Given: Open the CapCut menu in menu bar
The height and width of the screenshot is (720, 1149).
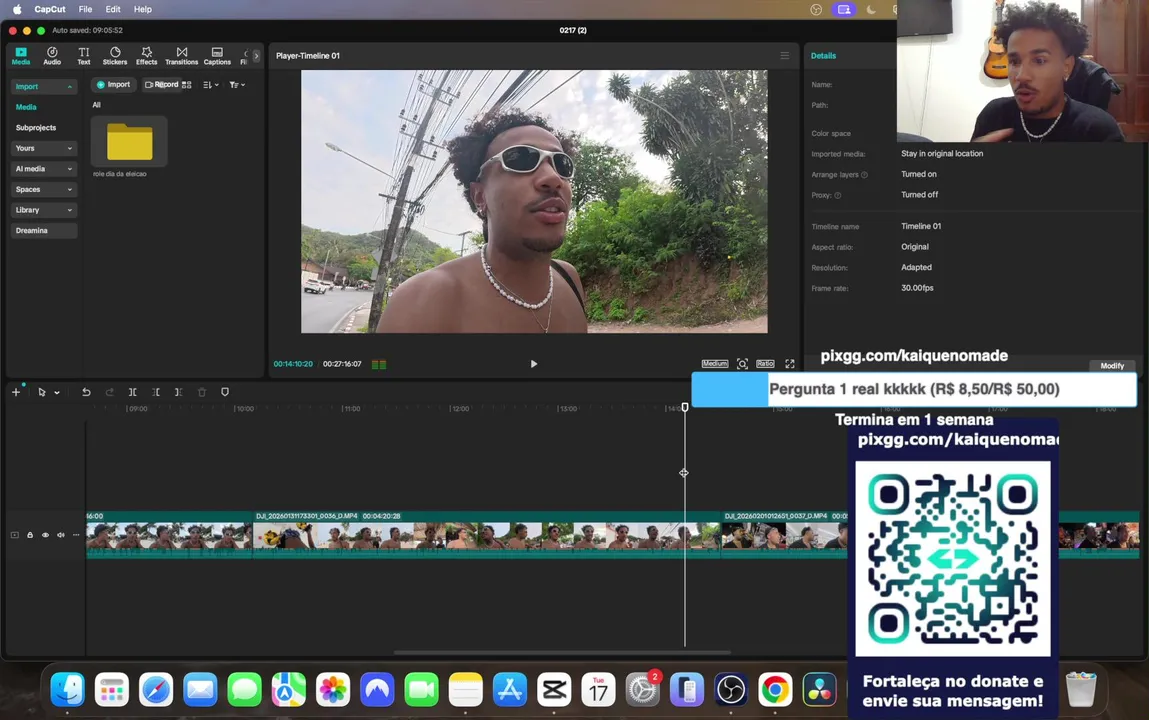Looking at the screenshot, I should 50,10.
